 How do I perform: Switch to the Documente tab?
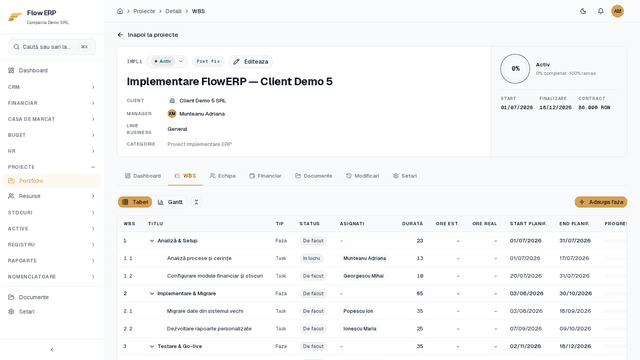tap(313, 176)
